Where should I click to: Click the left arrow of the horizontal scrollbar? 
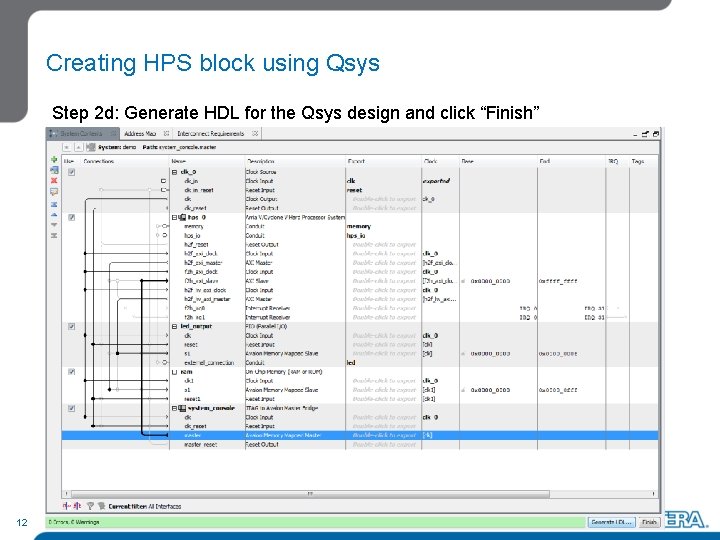(67, 494)
